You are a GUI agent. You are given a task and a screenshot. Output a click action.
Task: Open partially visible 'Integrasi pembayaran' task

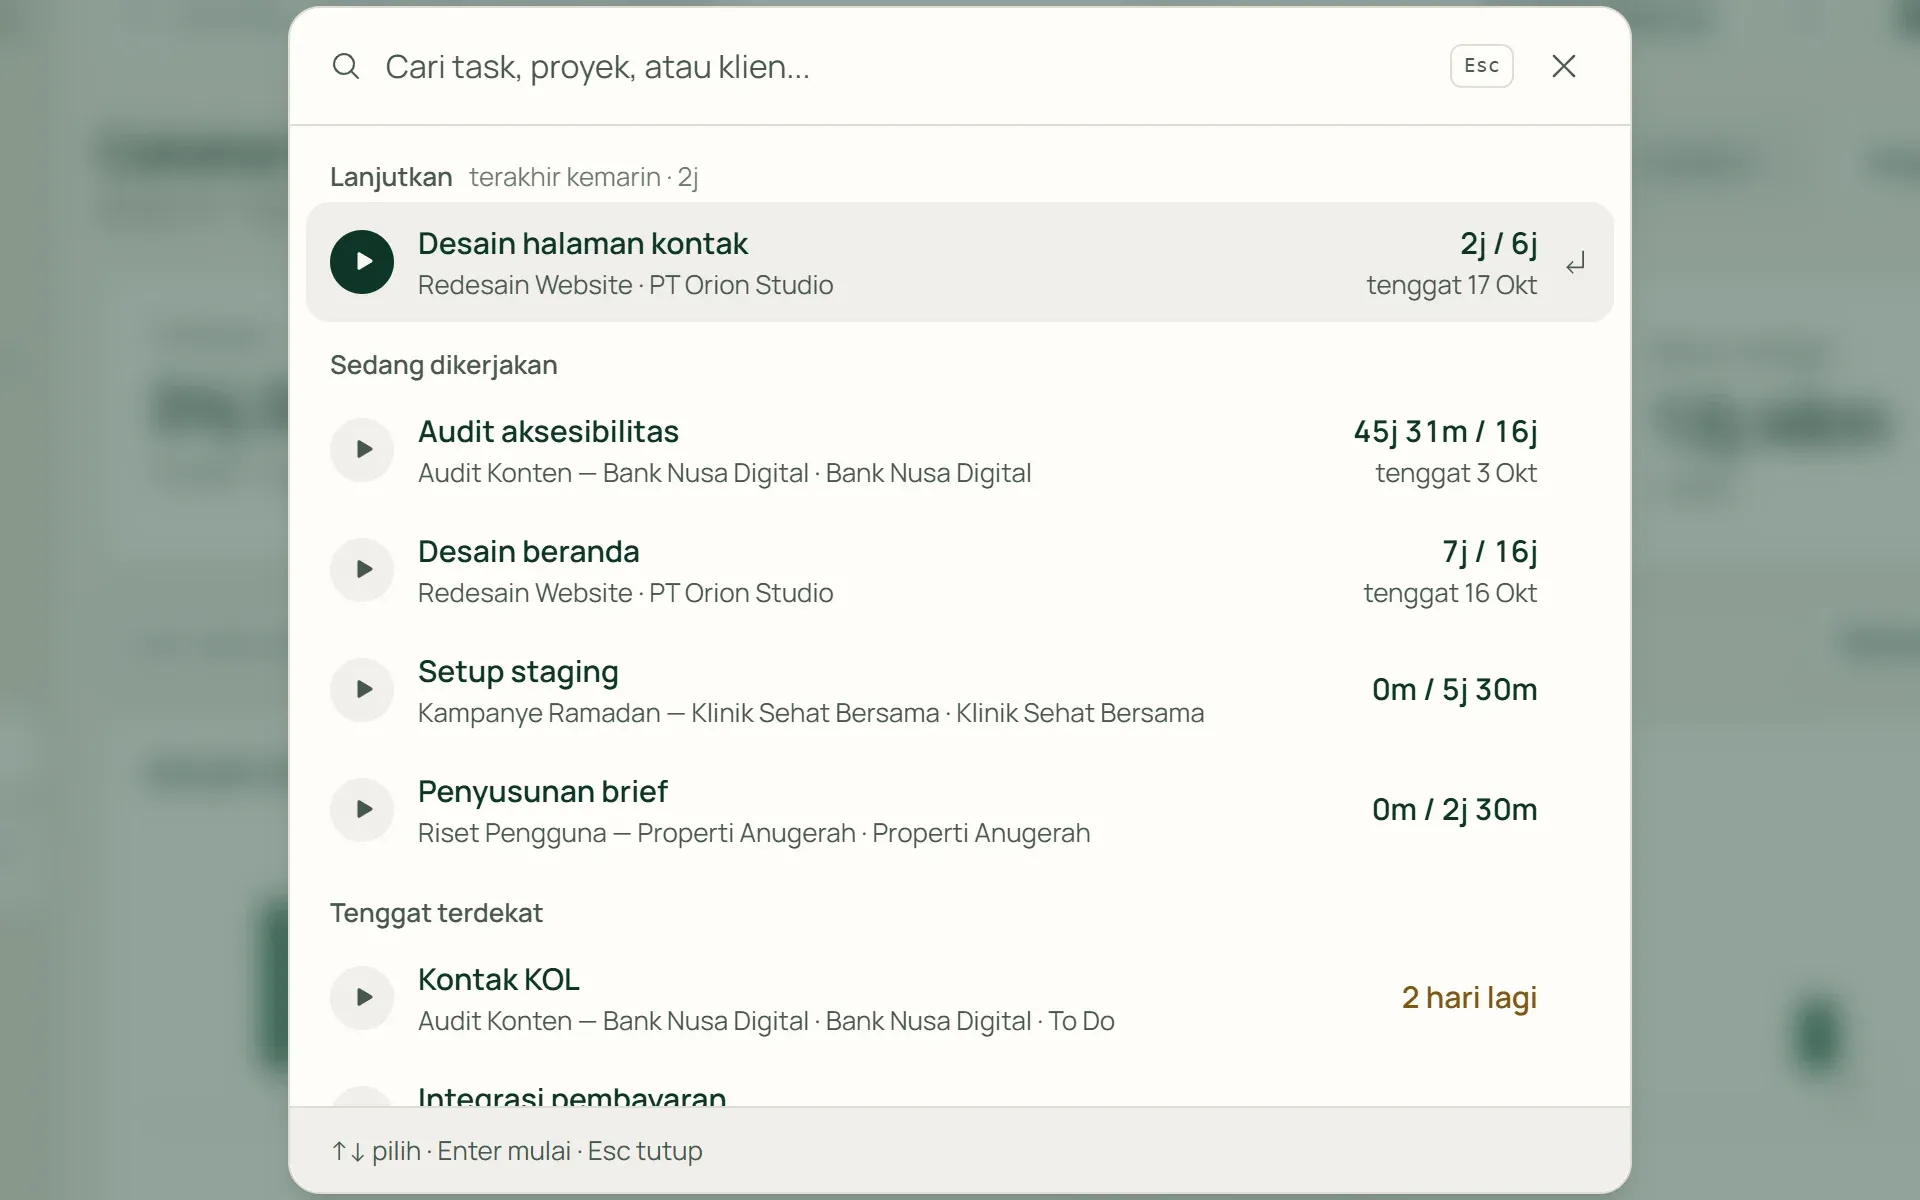tap(572, 1096)
